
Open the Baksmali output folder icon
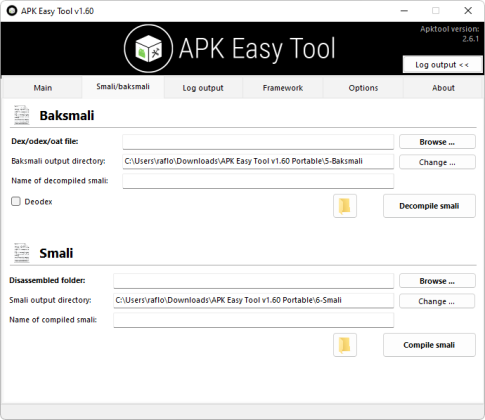[x=345, y=206]
